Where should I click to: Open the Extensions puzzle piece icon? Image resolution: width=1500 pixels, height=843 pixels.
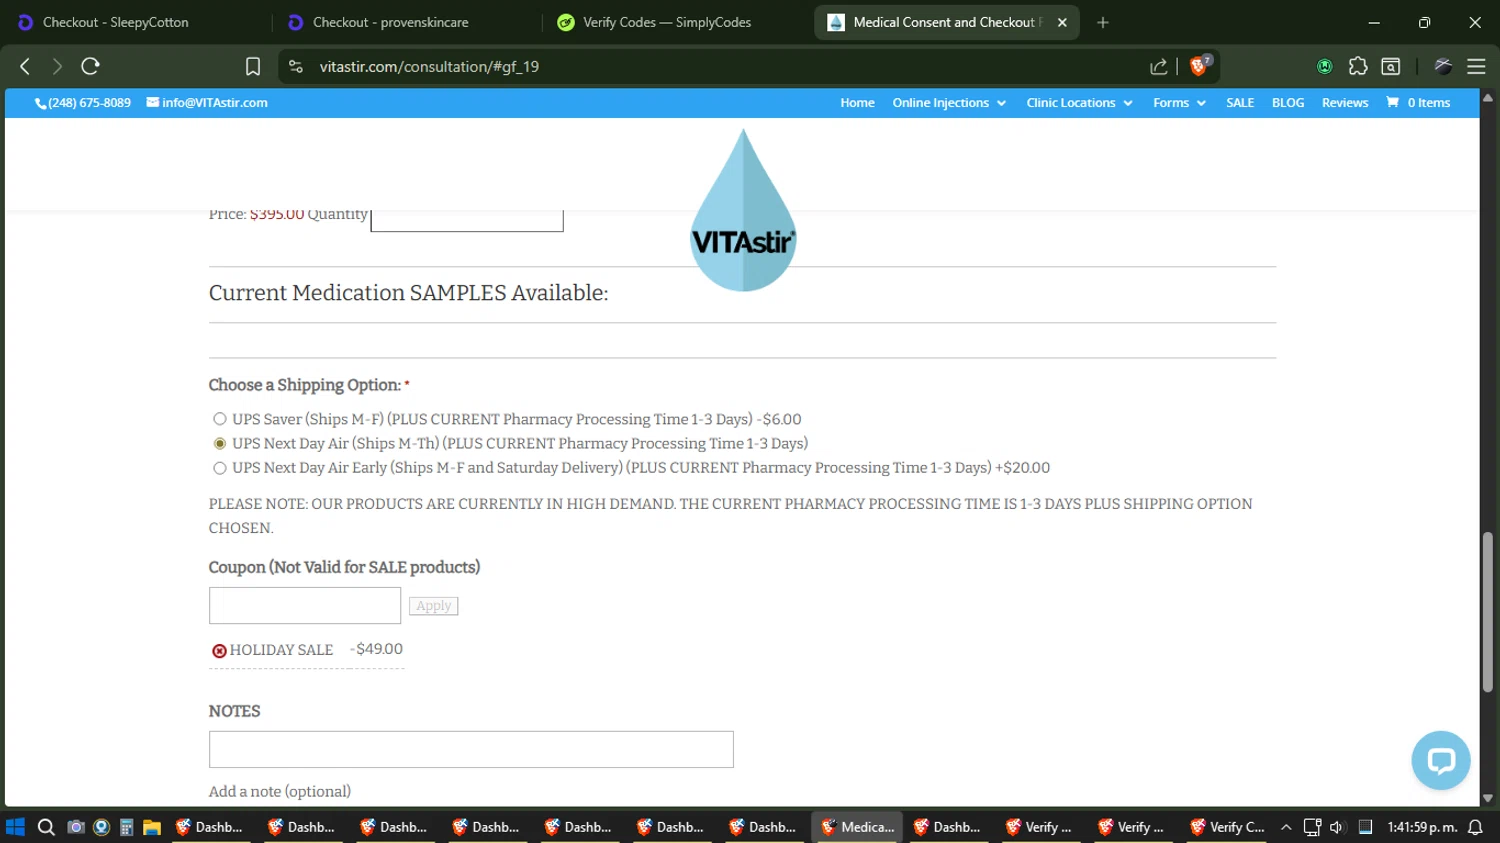1357,66
